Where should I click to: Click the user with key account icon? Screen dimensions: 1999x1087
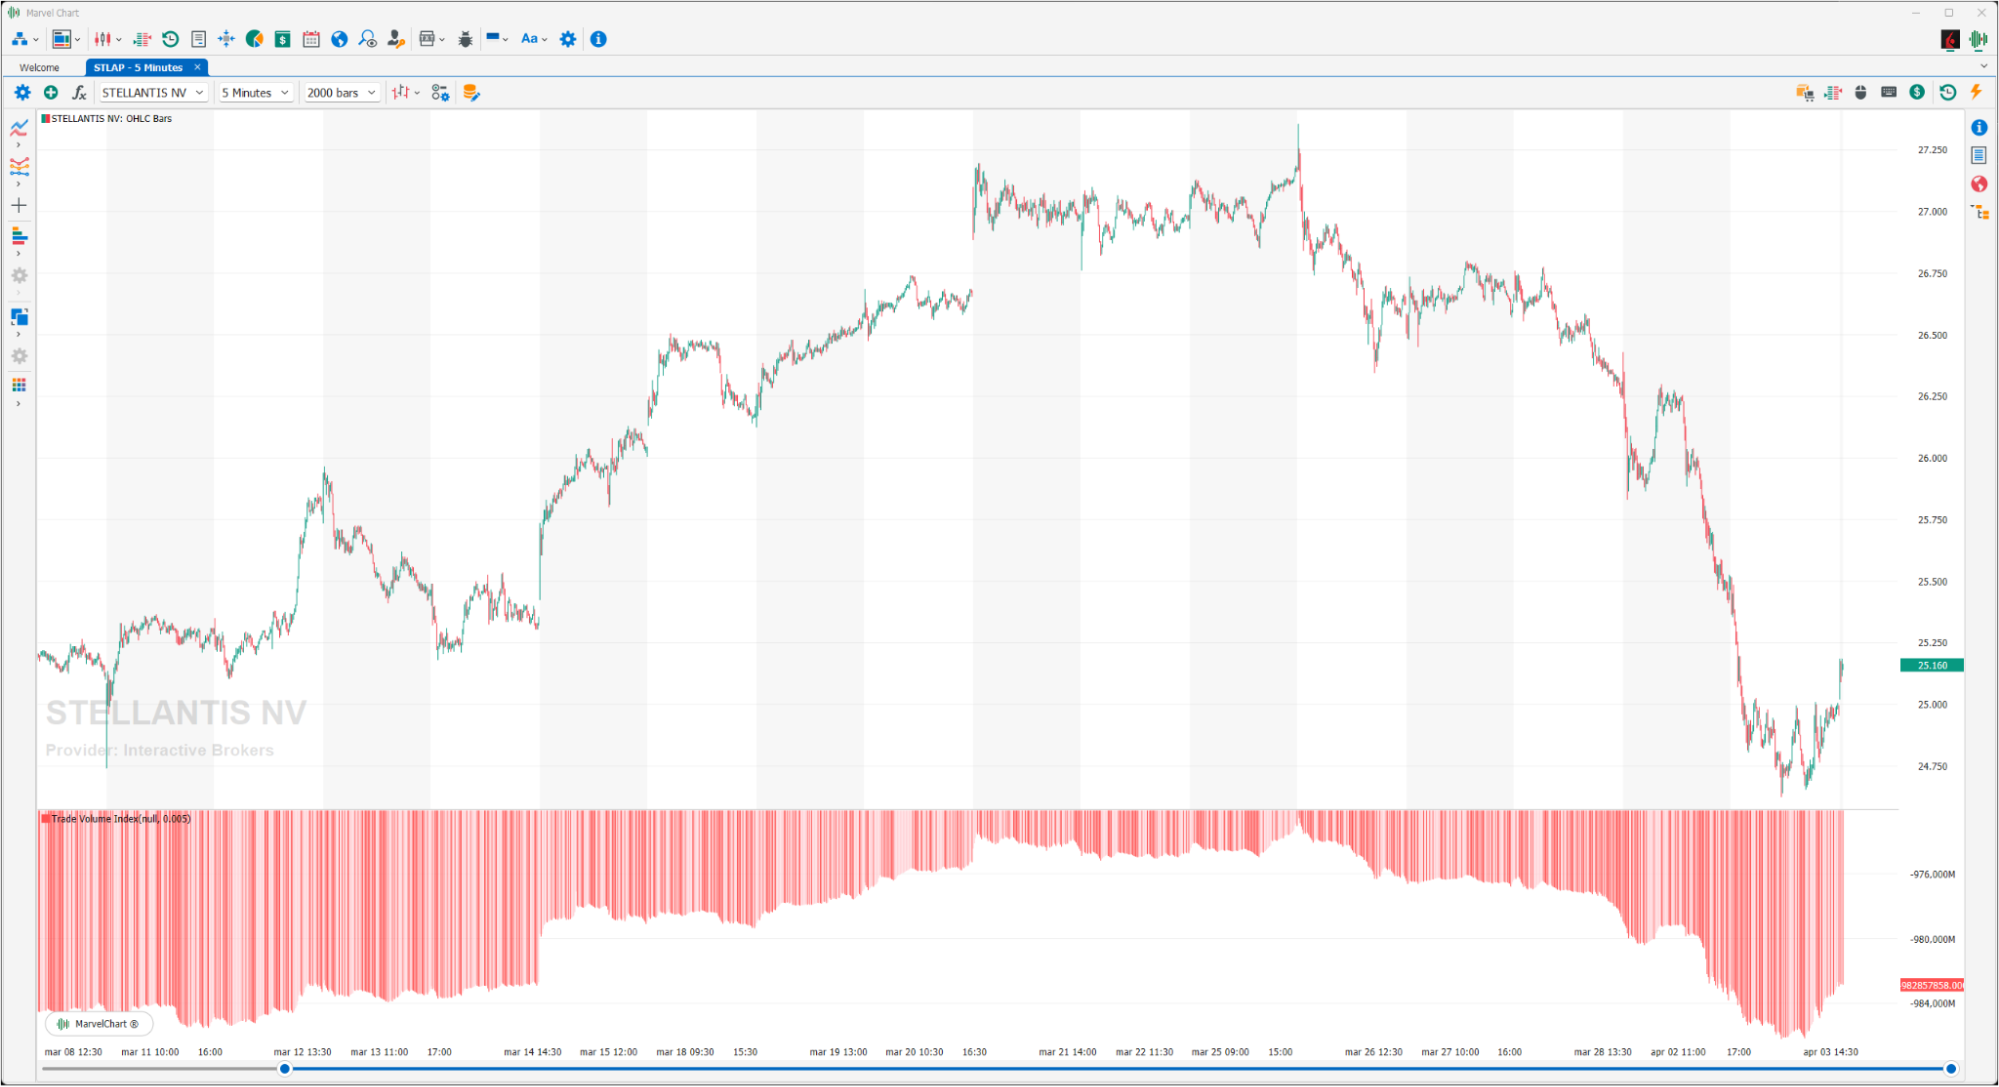(x=396, y=39)
